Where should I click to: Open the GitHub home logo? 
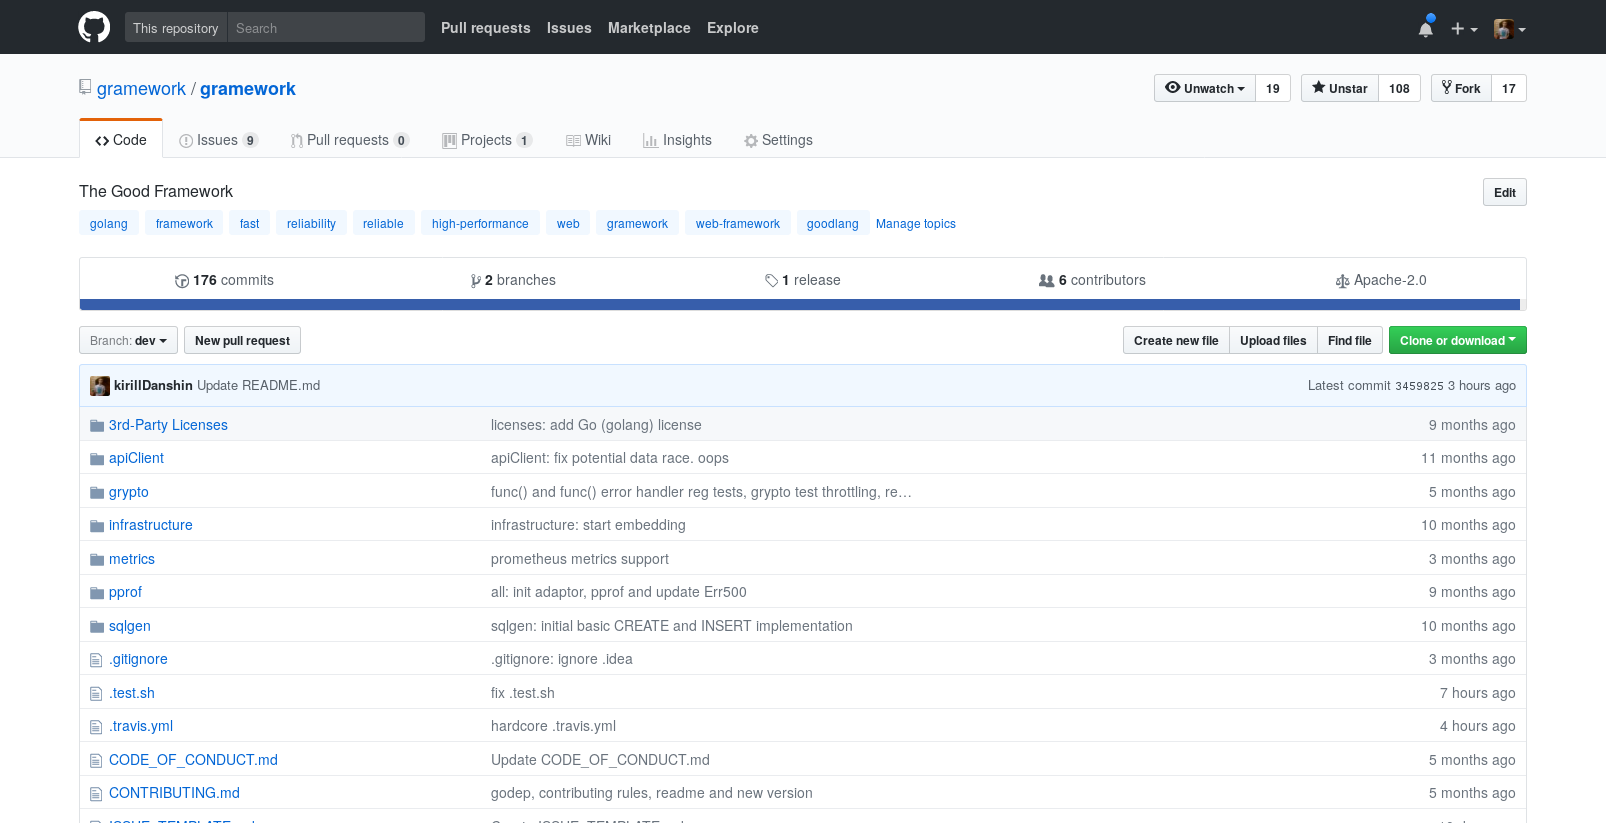point(94,27)
